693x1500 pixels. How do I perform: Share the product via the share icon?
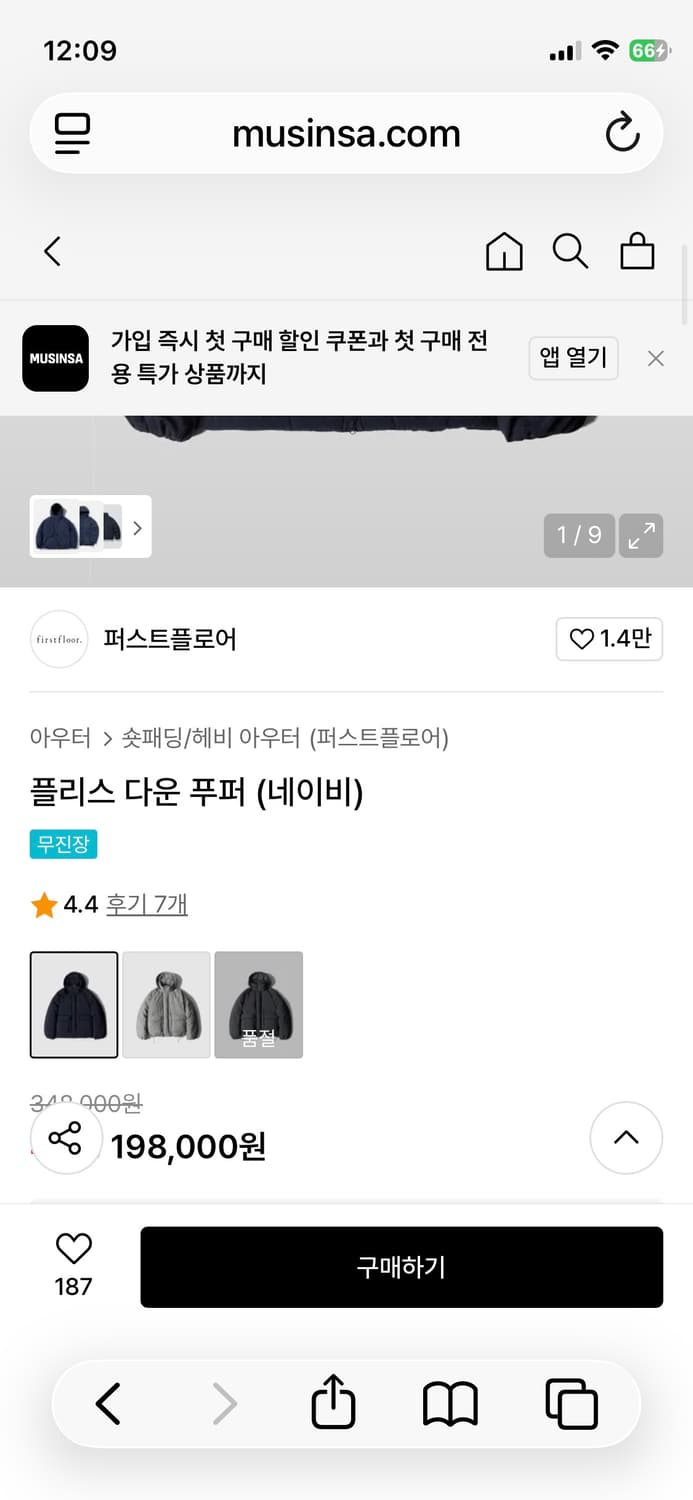point(66,1137)
